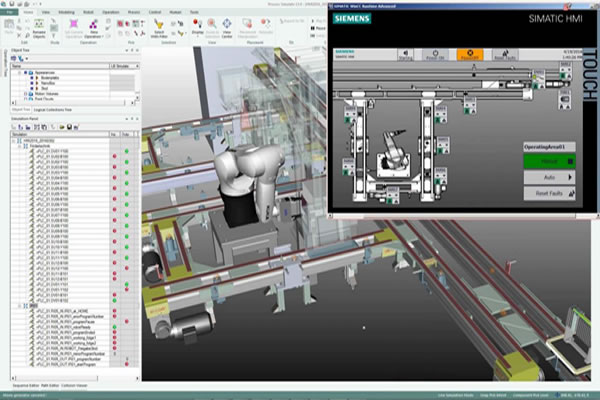Image resolution: width=600 pixels, height=400 pixels.
Task: Click the robot graphic in HMI overview
Action: pyautogui.click(x=394, y=153)
